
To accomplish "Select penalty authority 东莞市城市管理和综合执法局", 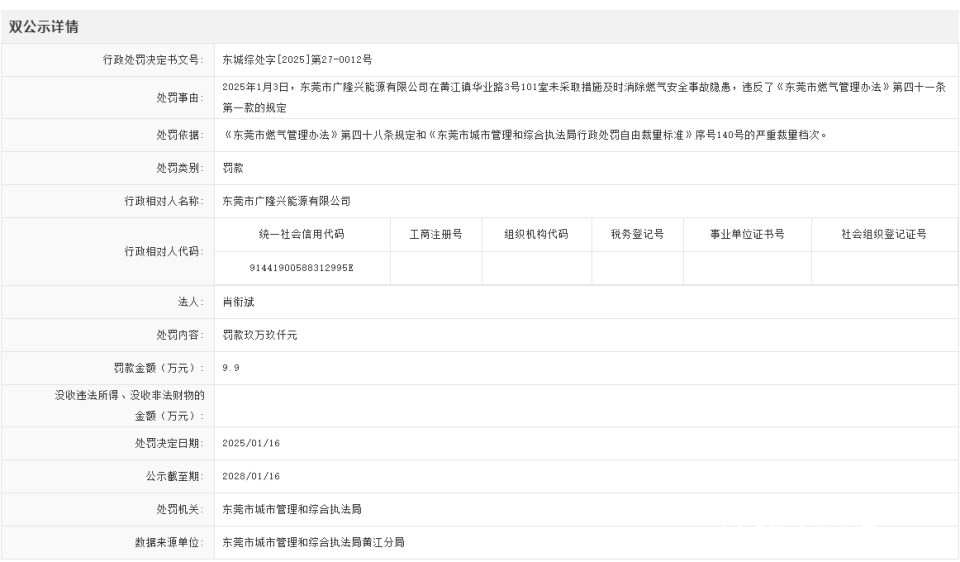I will point(291,510).
